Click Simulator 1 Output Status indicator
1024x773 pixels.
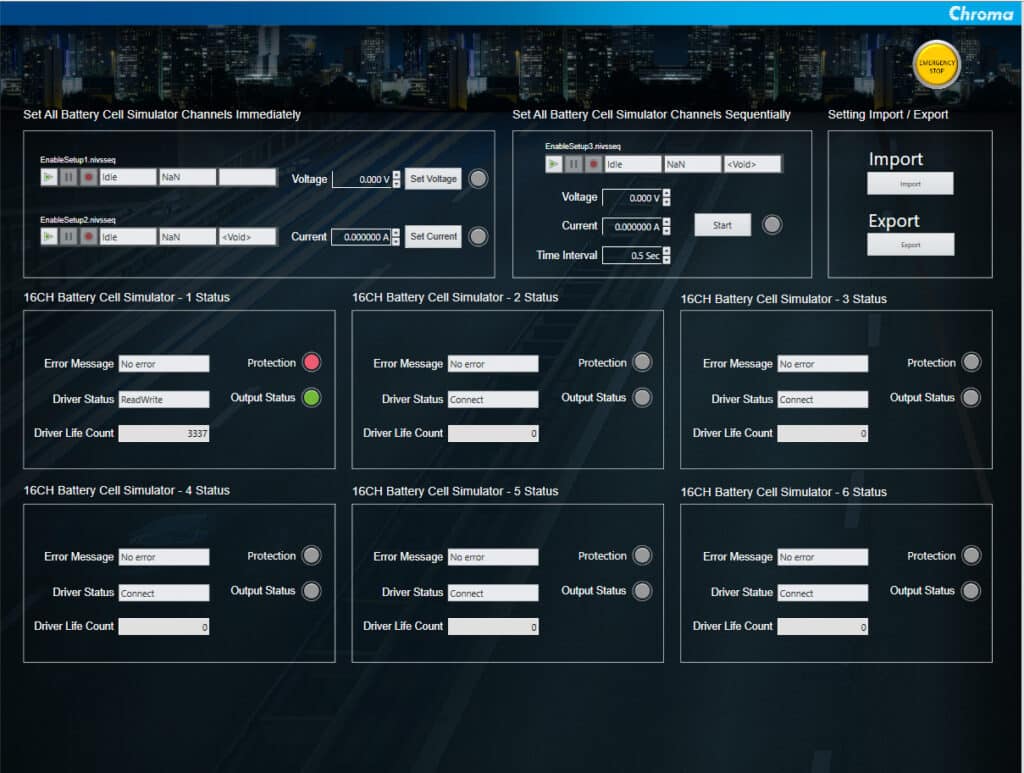point(310,397)
